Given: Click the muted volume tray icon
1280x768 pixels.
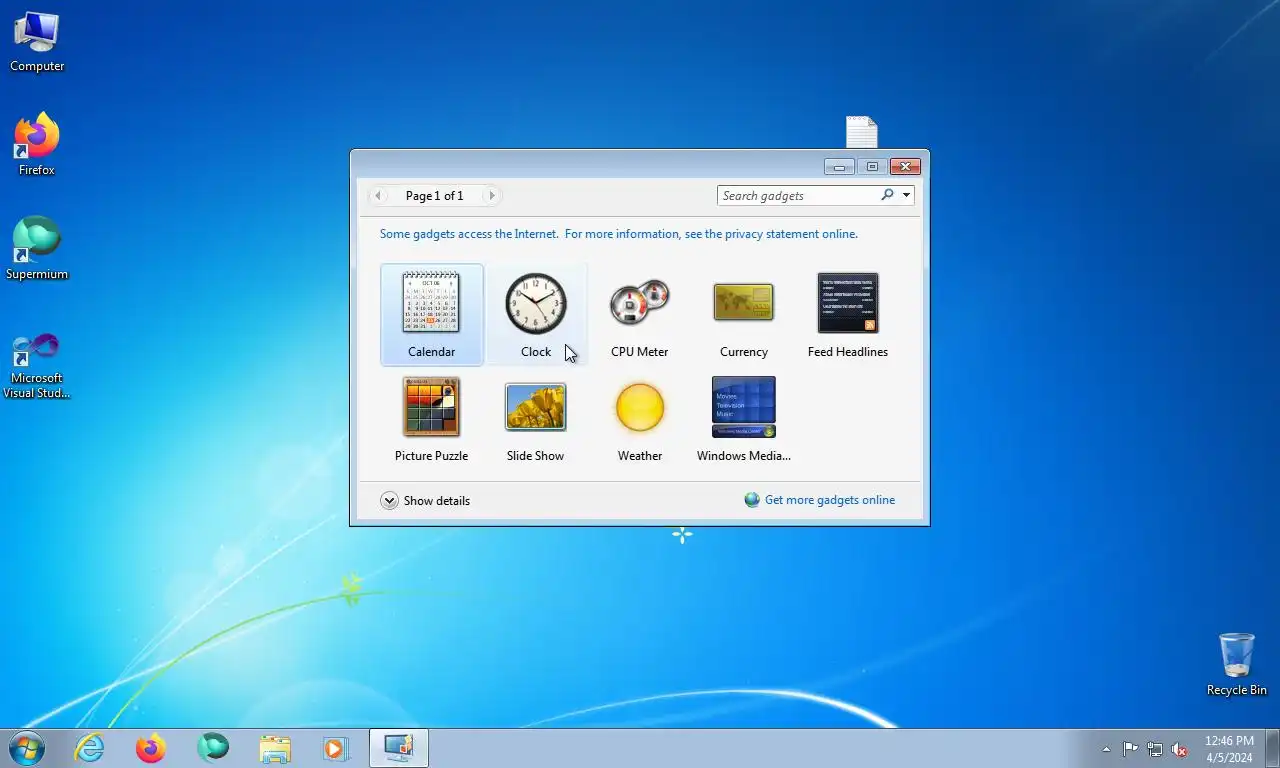Looking at the screenshot, I should click(1180, 749).
